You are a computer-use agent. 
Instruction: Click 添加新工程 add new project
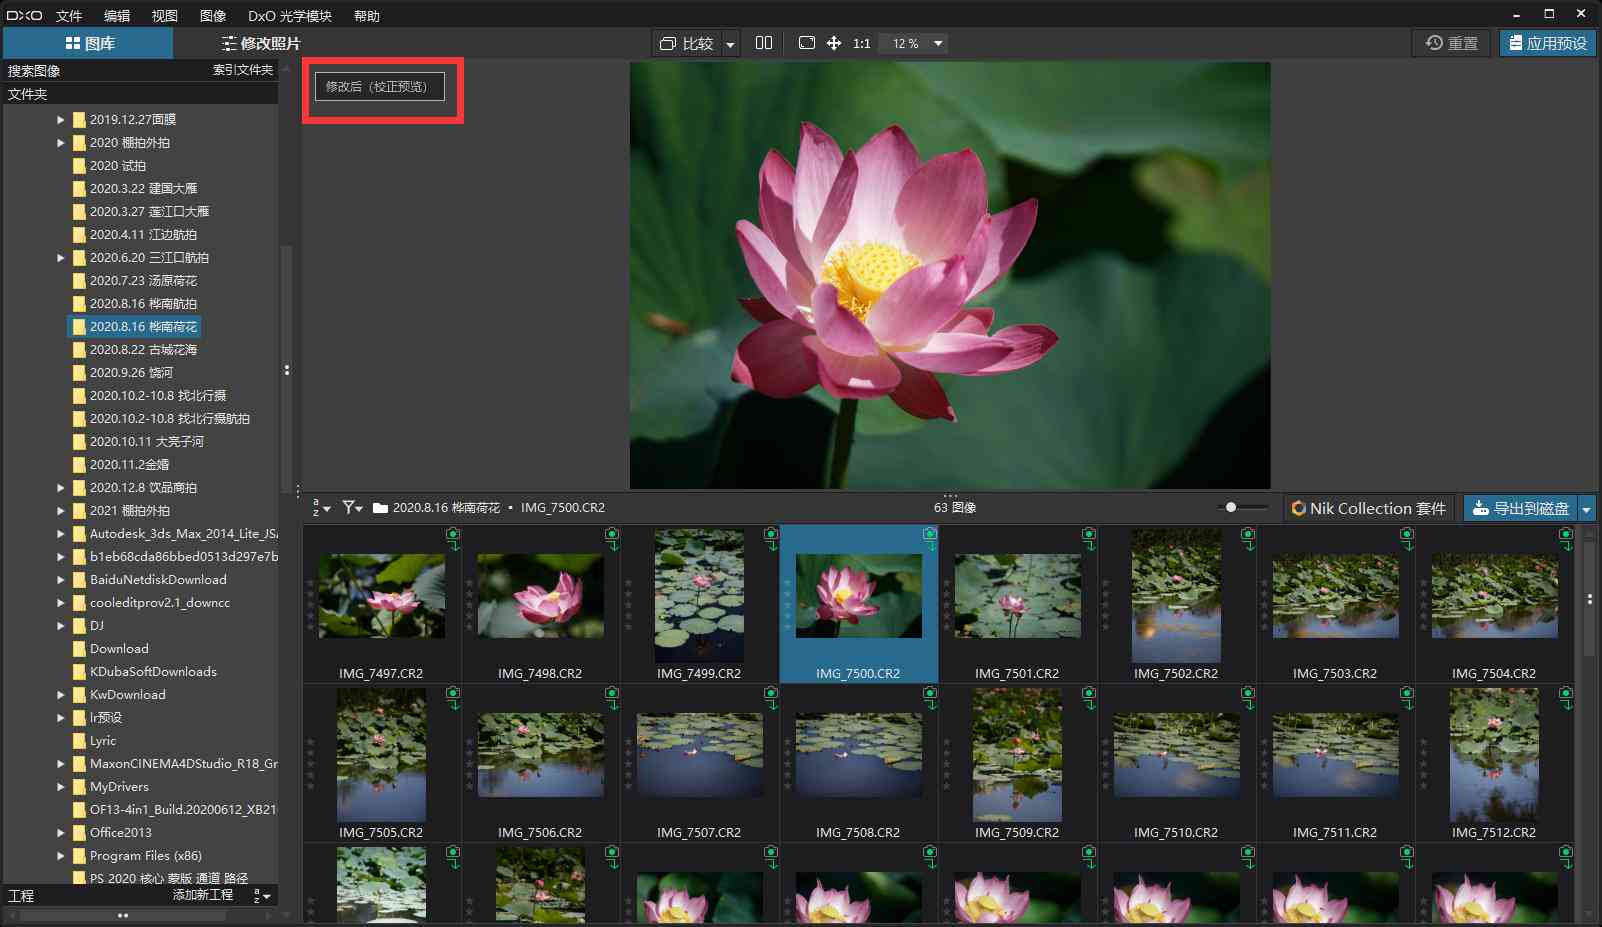[203, 895]
